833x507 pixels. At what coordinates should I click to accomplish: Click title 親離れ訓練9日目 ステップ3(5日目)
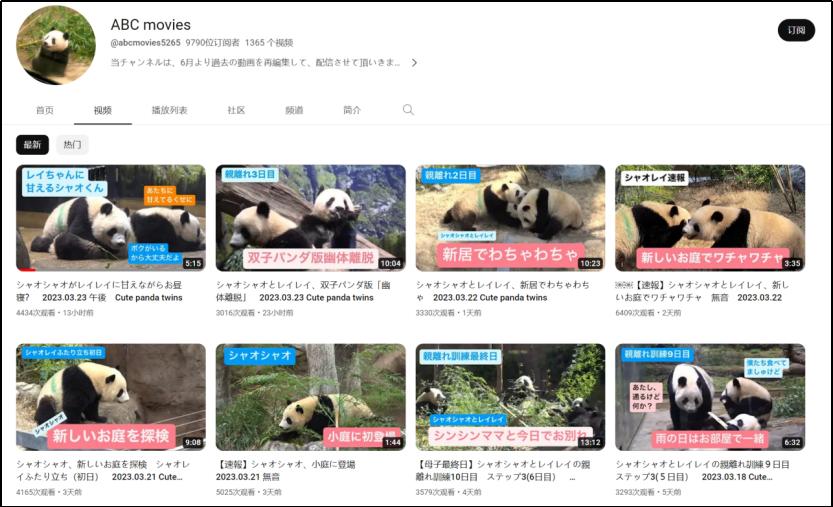click(702, 470)
